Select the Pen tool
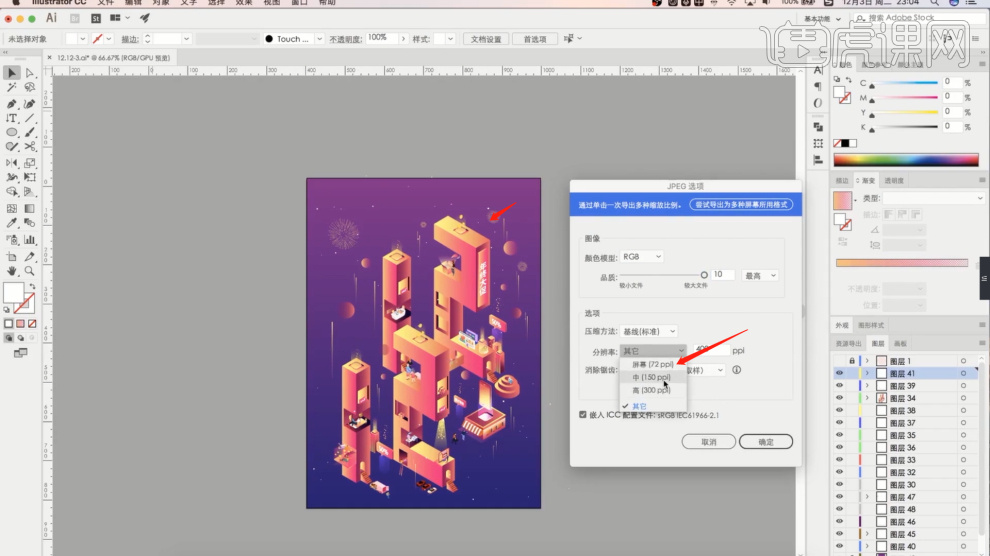Viewport: 990px width, 556px height. [x=11, y=103]
